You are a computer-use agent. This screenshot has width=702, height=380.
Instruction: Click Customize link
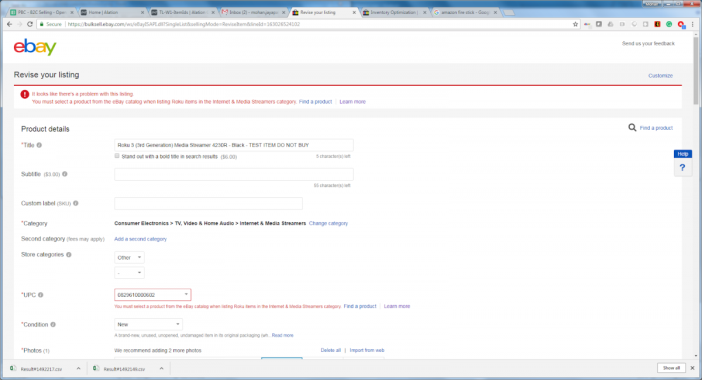coord(660,76)
